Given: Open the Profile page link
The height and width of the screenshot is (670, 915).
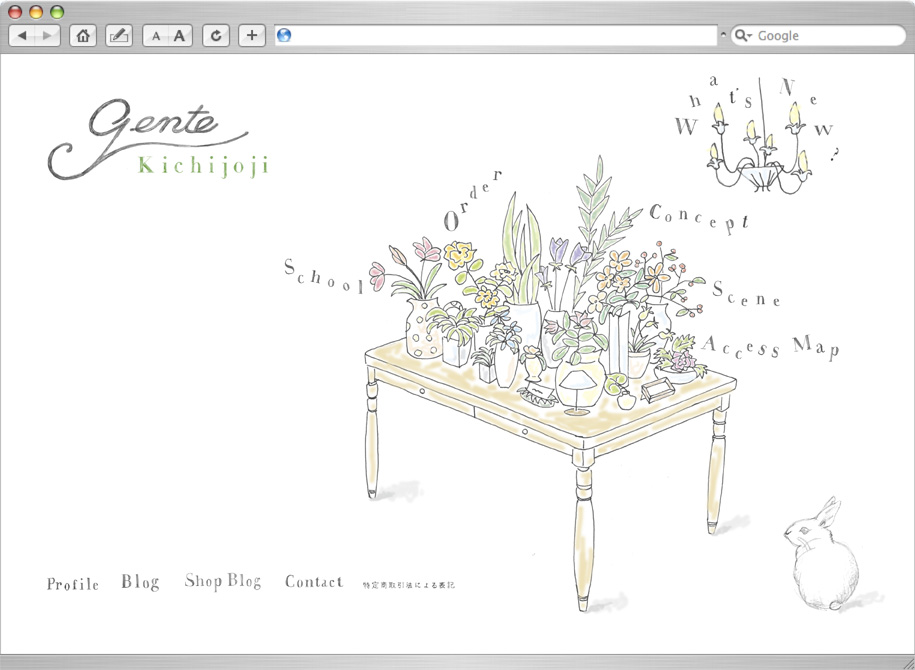Looking at the screenshot, I should coord(73,584).
